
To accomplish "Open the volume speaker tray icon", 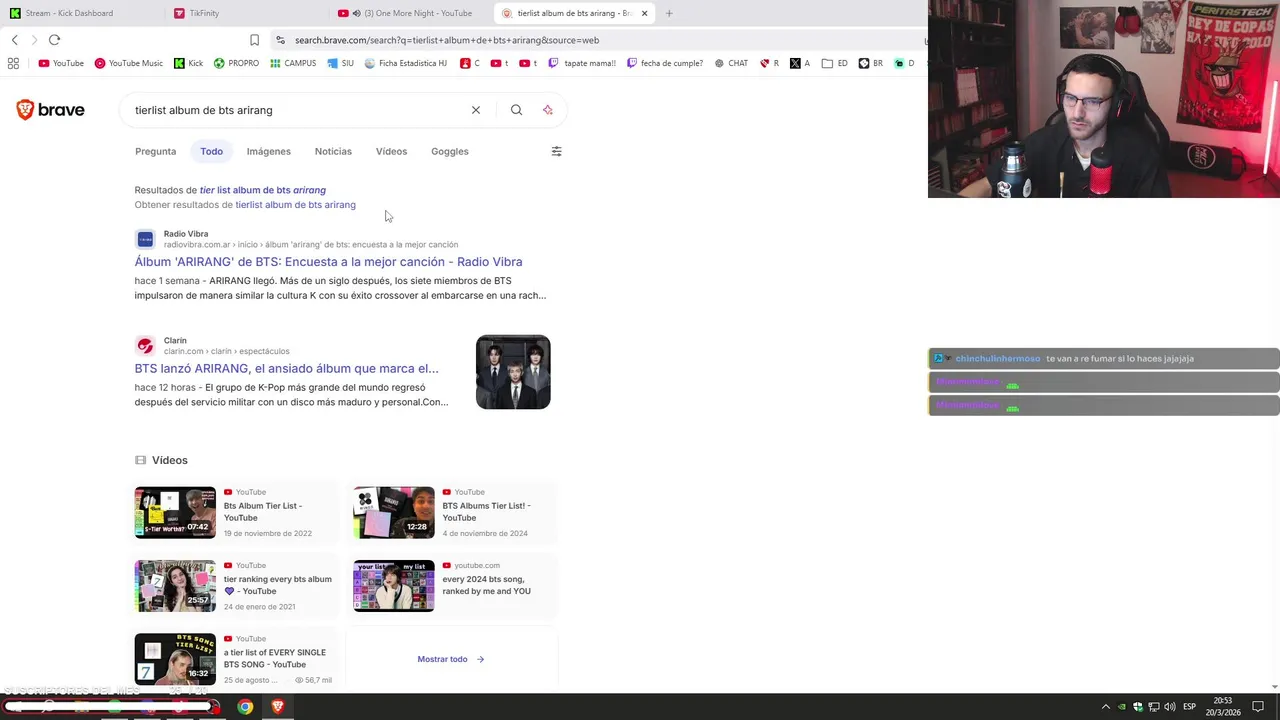I will click(x=1170, y=707).
